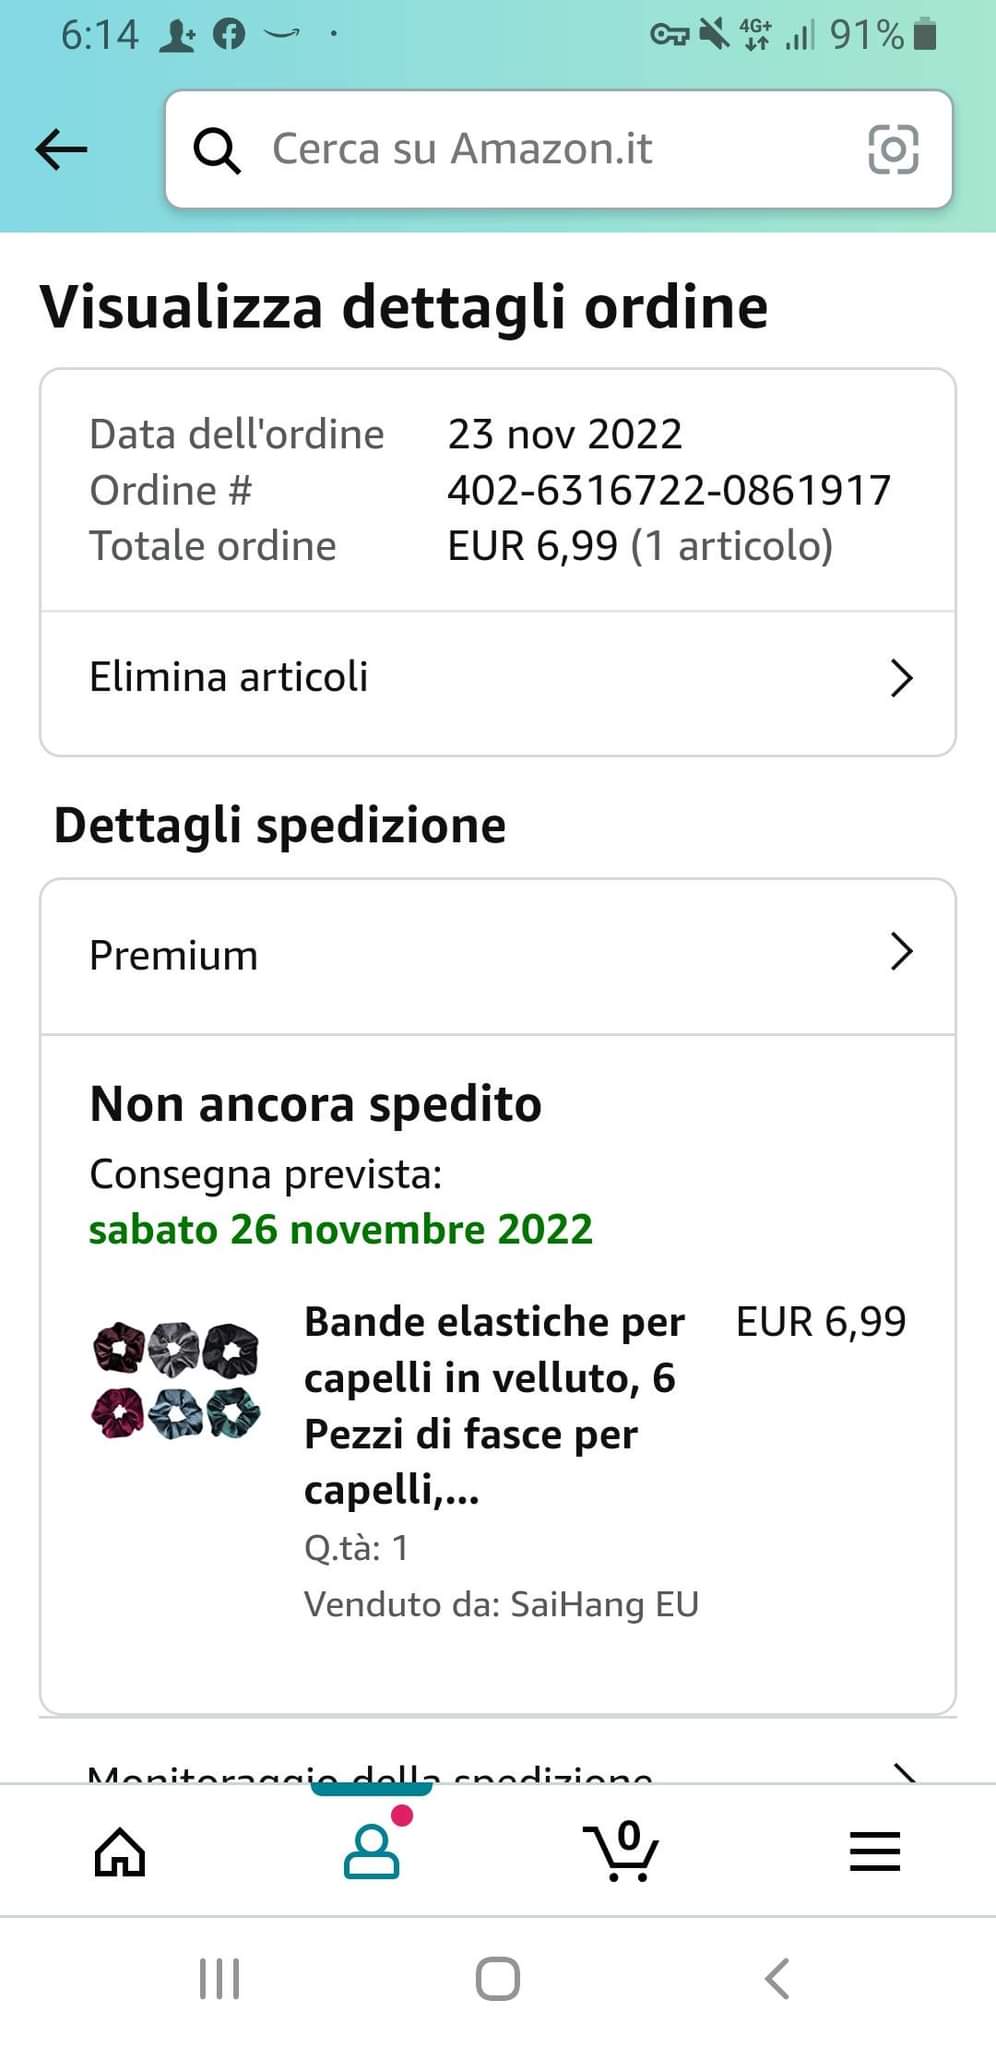
Task: Expand Elimina articoli chevron
Action: point(901,678)
